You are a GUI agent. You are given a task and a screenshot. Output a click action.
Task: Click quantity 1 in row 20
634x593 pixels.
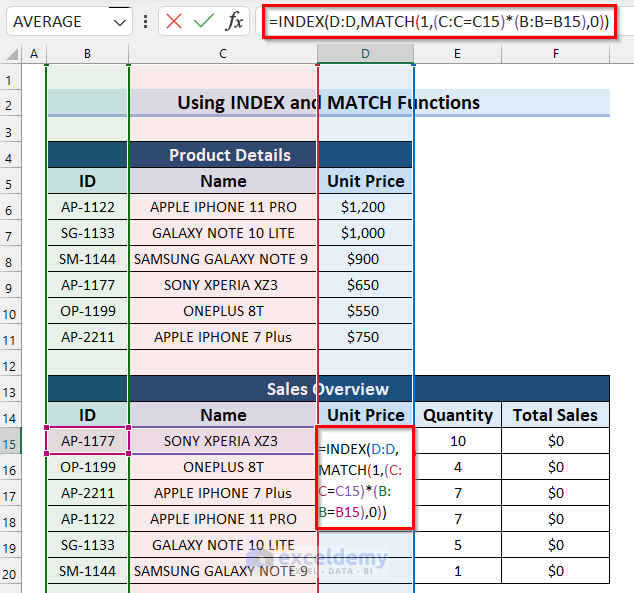point(458,571)
